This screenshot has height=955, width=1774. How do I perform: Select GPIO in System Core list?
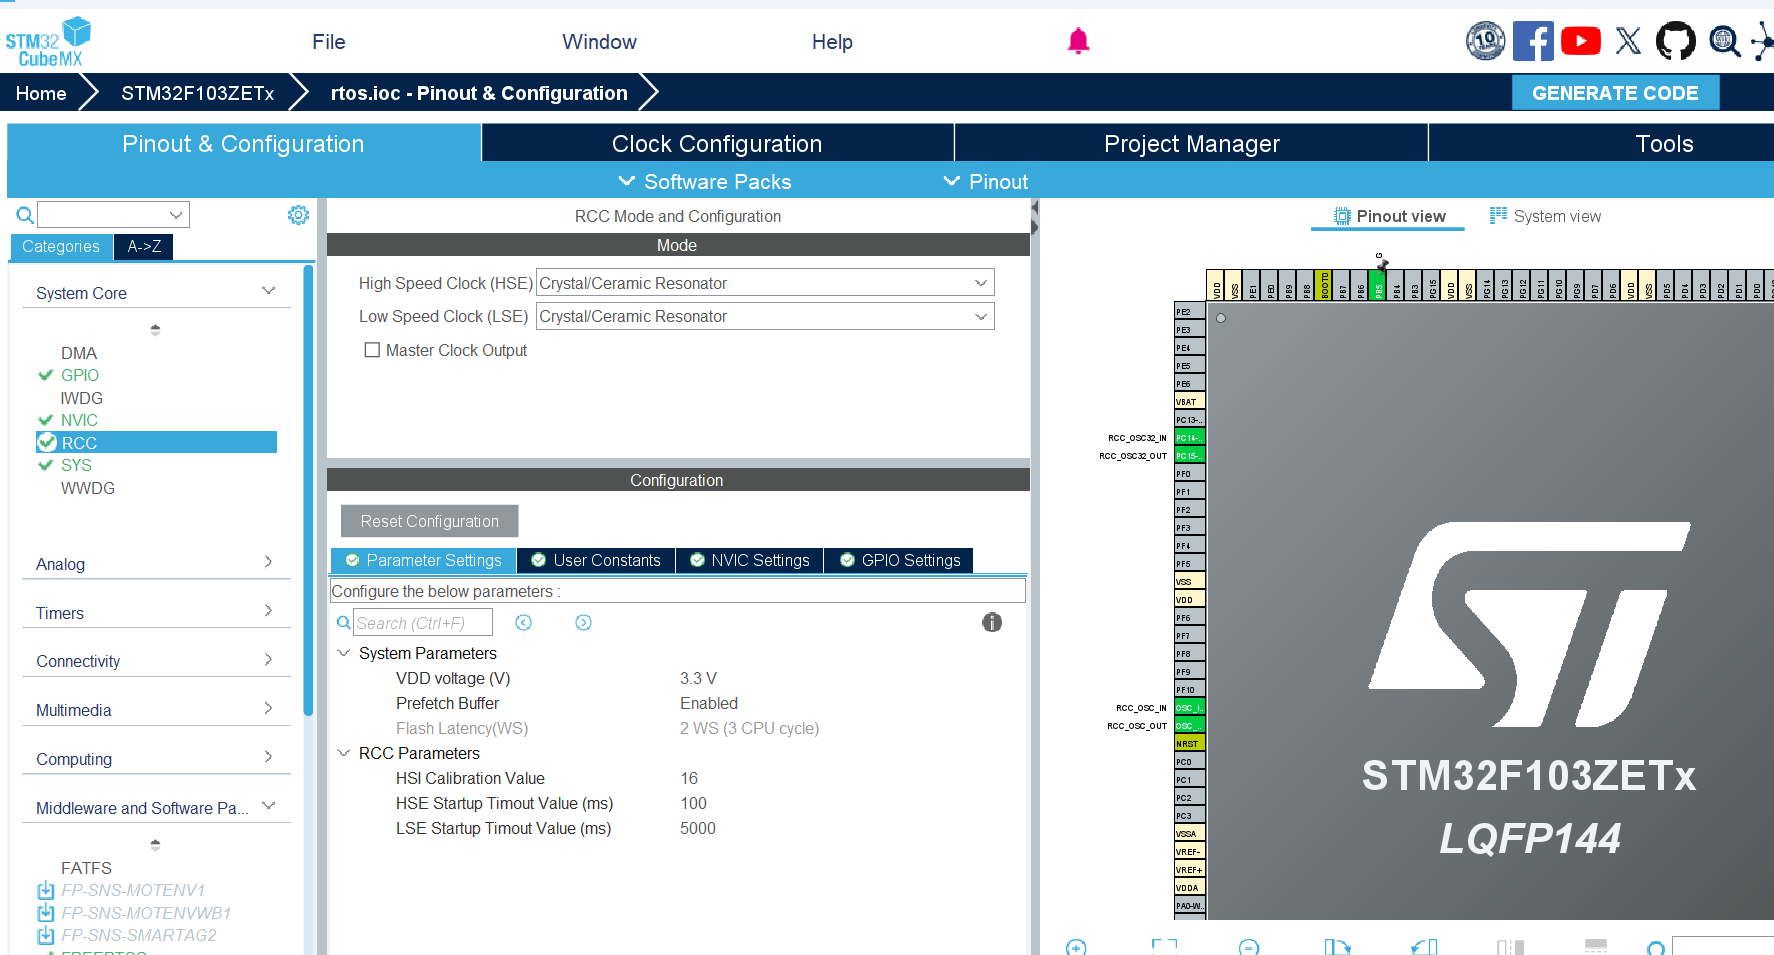point(80,375)
